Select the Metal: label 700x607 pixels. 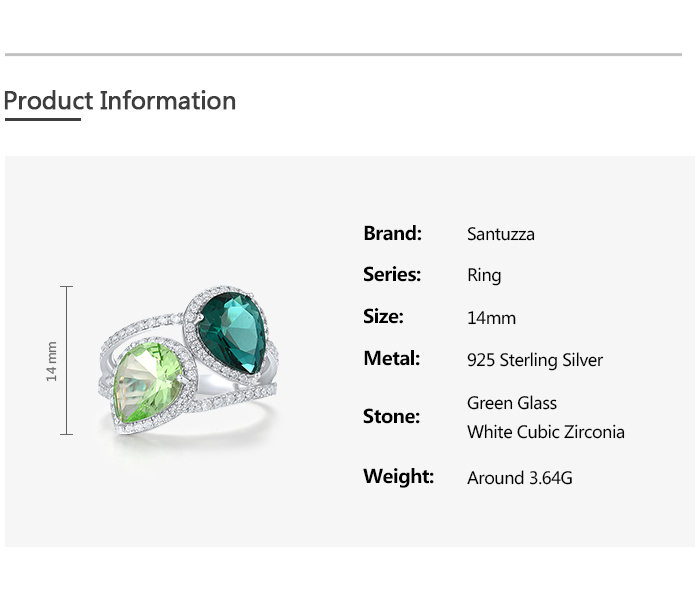coord(391,359)
